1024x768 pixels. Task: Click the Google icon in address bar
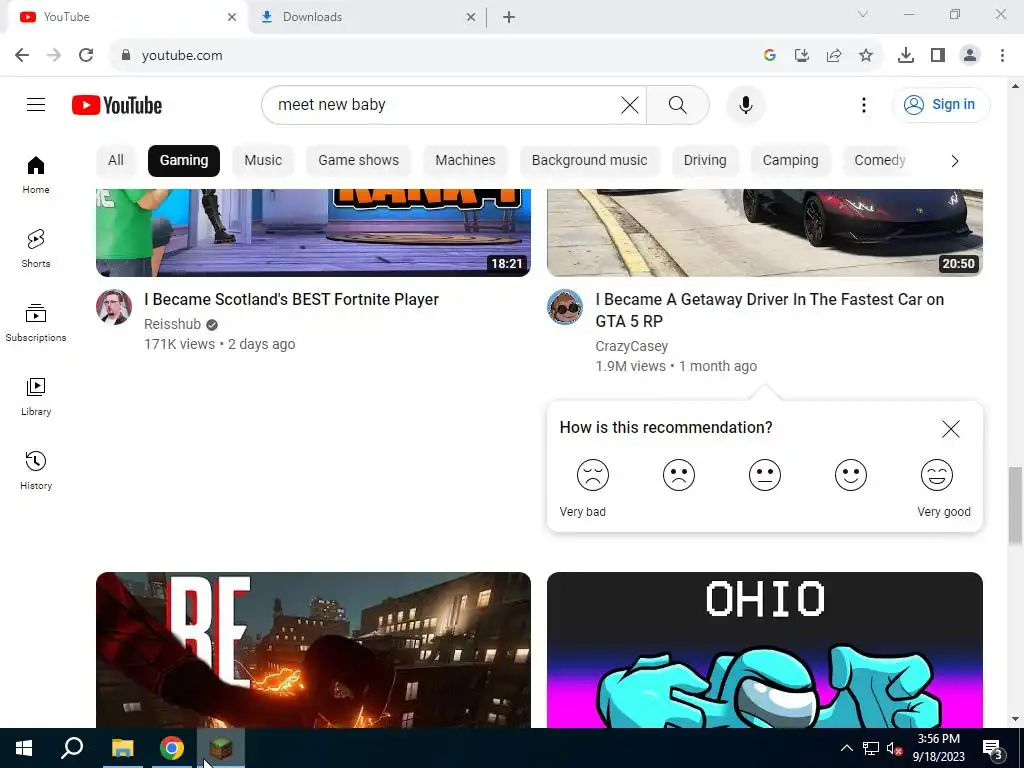click(769, 56)
